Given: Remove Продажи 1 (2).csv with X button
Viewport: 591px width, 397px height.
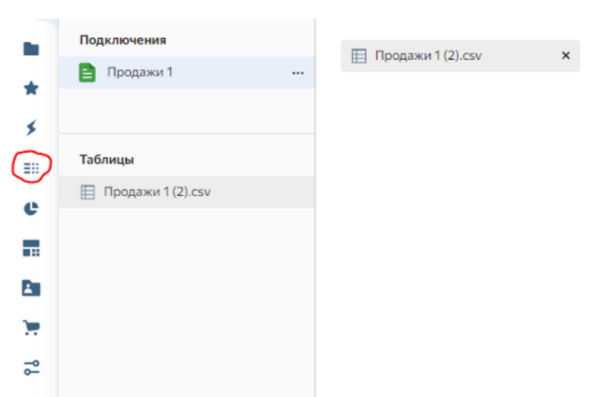Looking at the screenshot, I should point(565,55).
